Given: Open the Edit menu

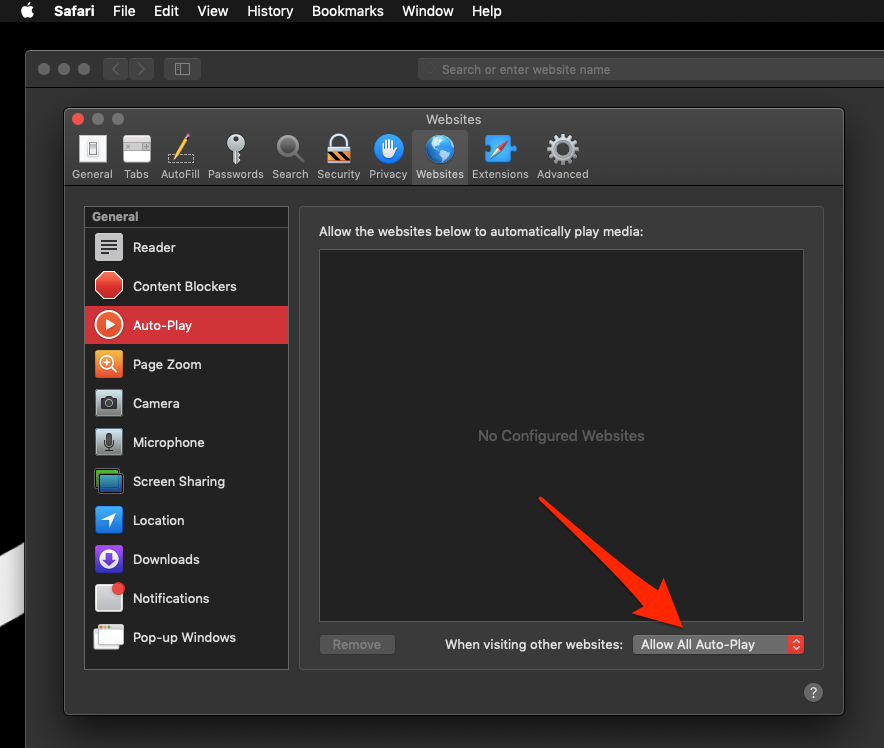Looking at the screenshot, I should [x=166, y=11].
